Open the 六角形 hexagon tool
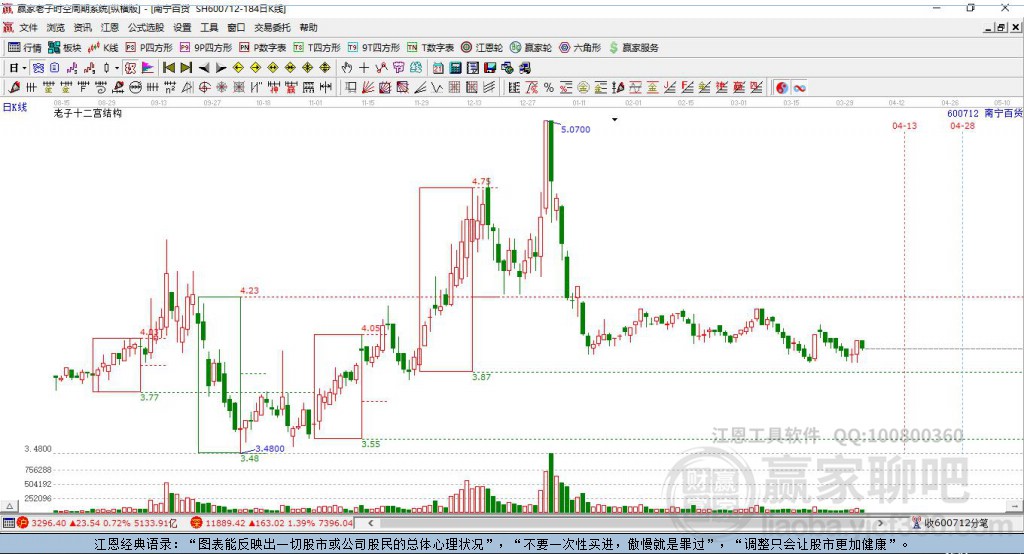 pyautogui.click(x=580, y=48)
